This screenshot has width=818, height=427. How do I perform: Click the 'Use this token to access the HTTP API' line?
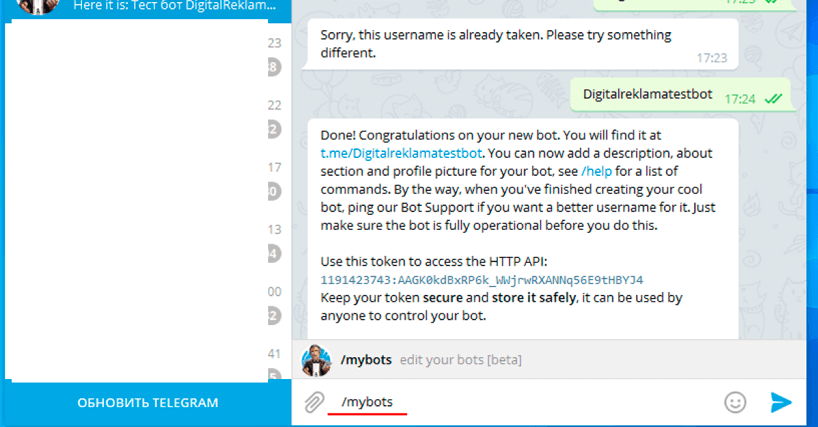click(x=434, y=261)
